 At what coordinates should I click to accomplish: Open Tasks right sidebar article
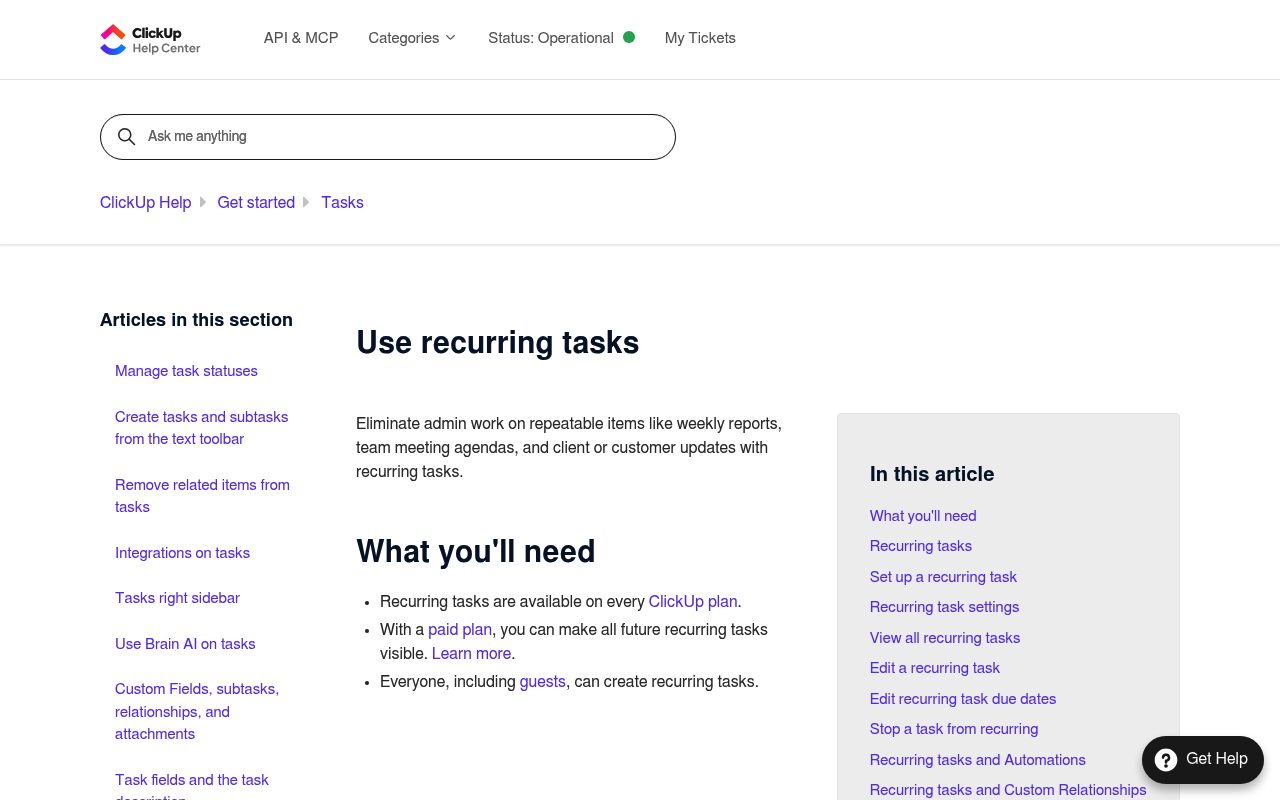(x=177, y=598)
